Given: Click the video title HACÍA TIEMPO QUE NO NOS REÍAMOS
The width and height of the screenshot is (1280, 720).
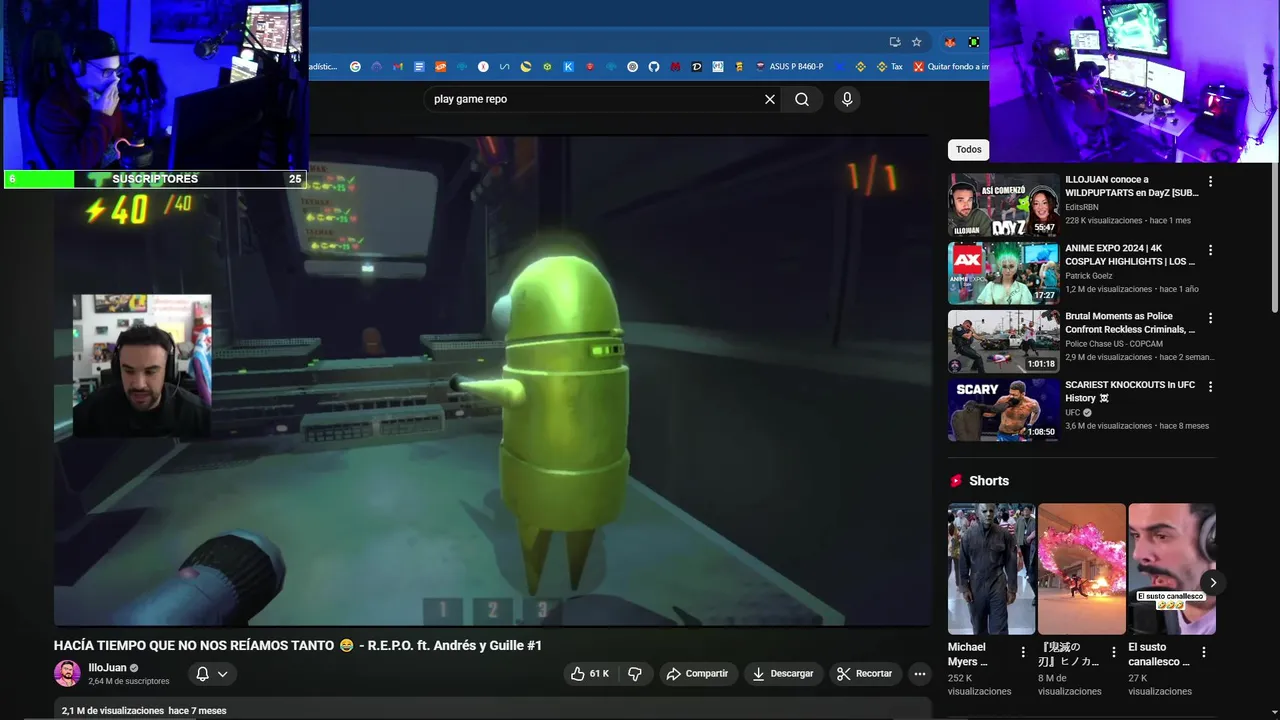Looking at the screenshot, I should 298,645.
